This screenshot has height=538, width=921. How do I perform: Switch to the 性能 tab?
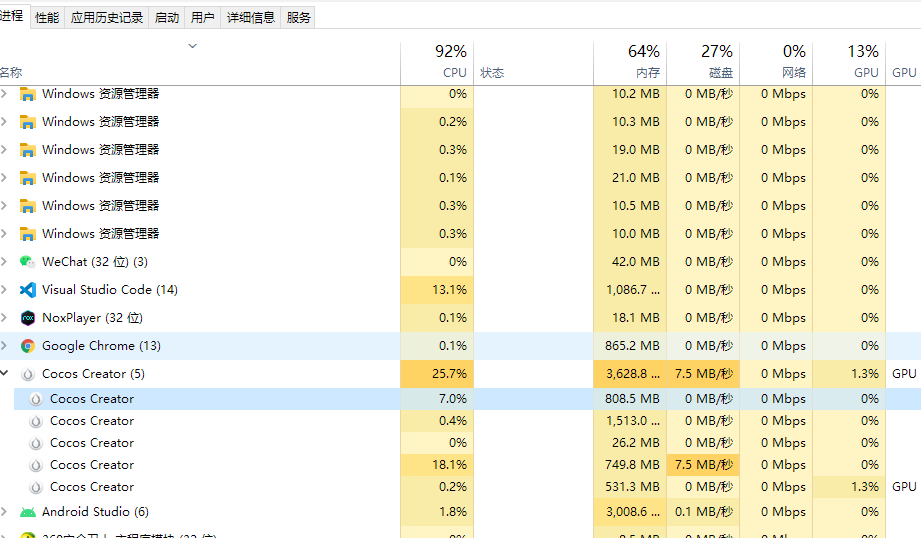[x=47, y=18]
